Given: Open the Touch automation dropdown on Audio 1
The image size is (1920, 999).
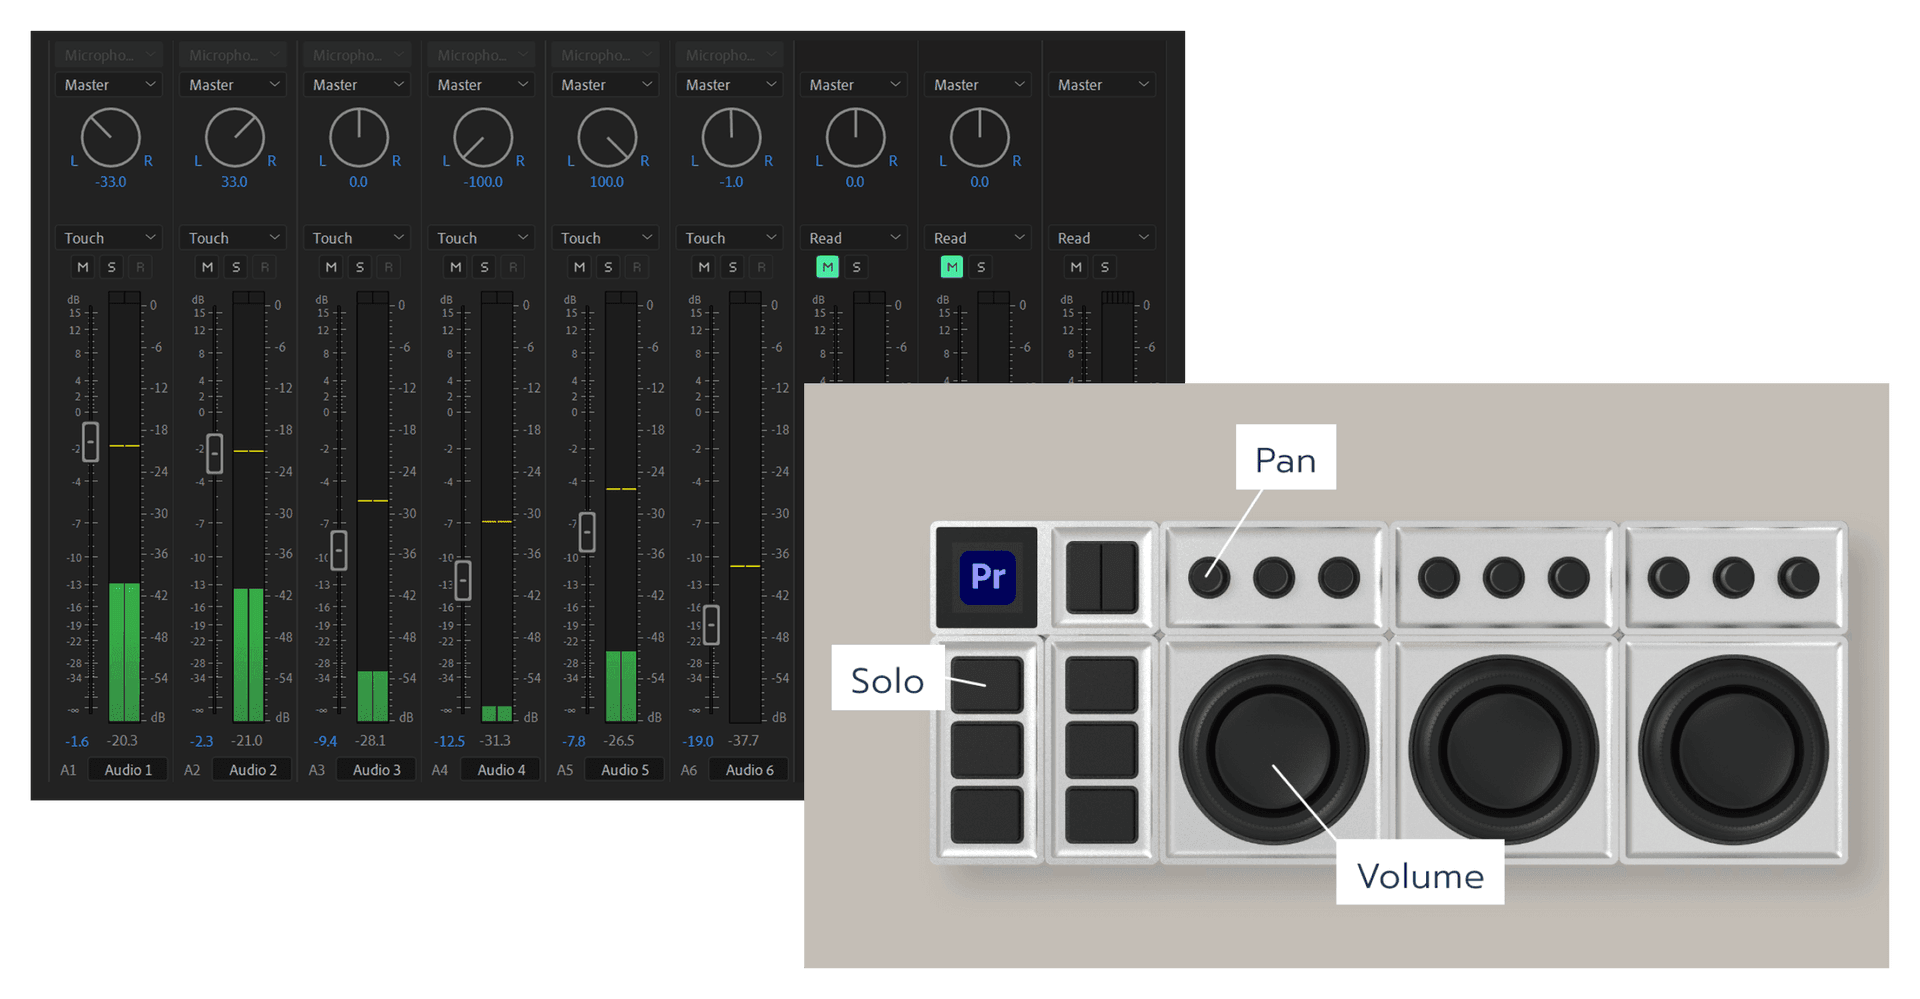Looking at the screenshot, I should tap(108, 237).
